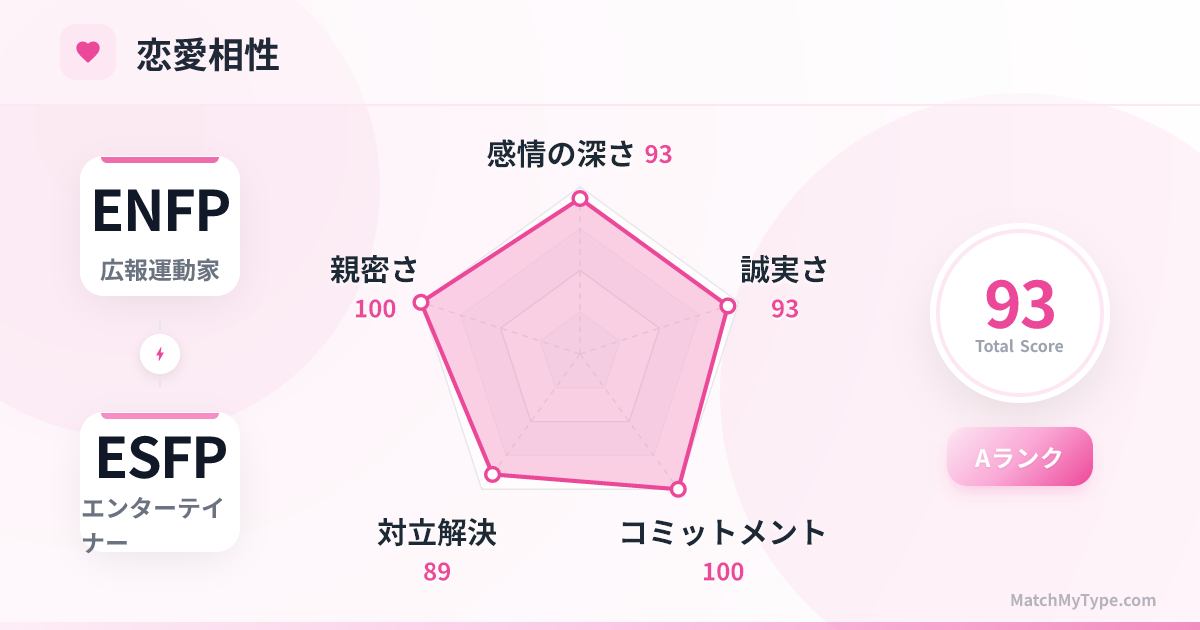Viewport: 1200px width, 630px height.
Task: Click the 広報運動家 subtitle text
Action: tap(160, 270)
